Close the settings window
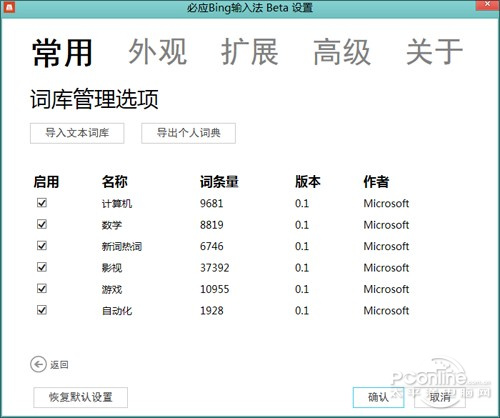This screenshot has width=500, height=418. pos(487,5)
